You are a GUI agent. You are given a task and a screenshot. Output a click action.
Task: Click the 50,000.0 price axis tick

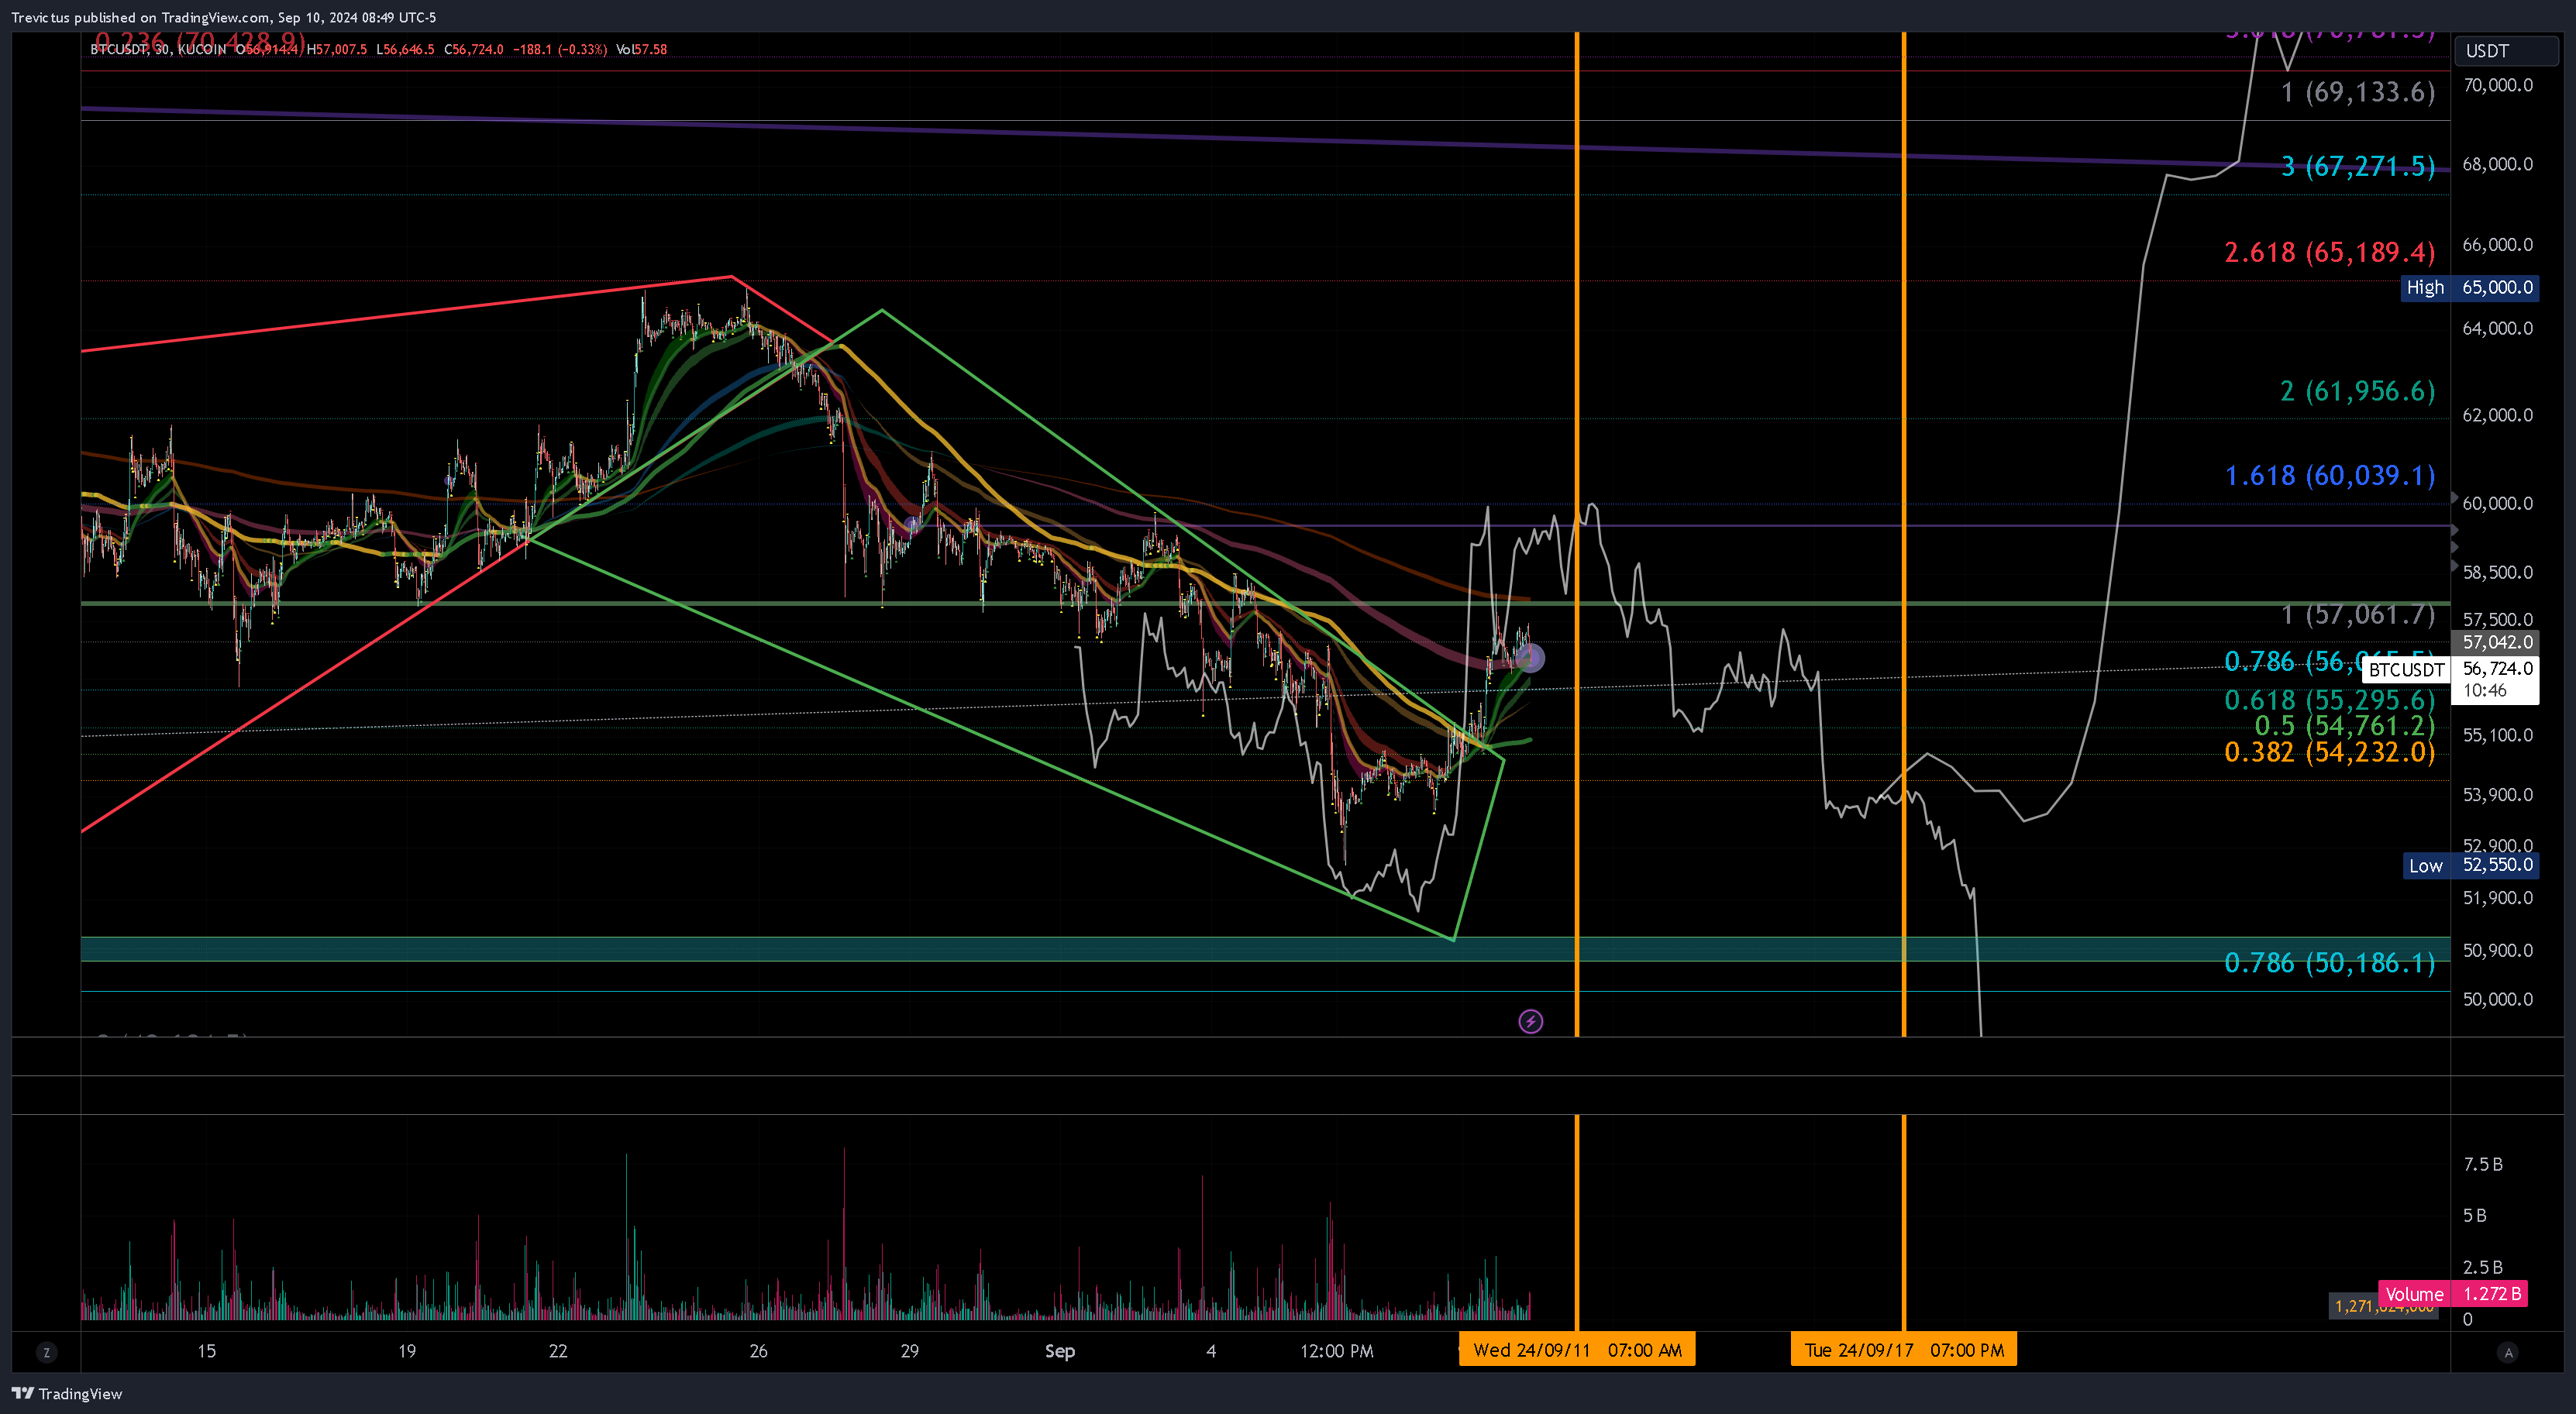2497,999
